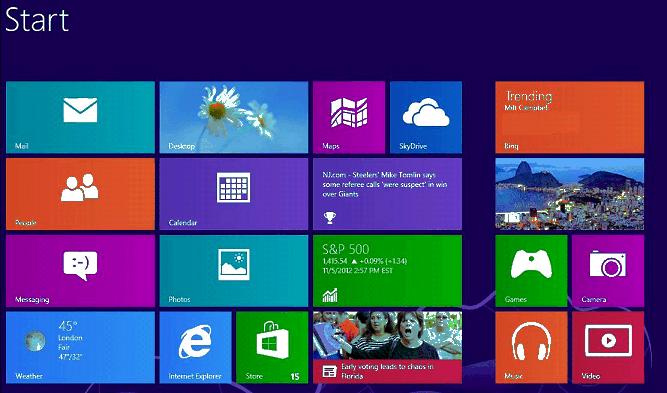Open the Messaging chat tile
This screenshot has height=393, width=667.
click(x=80, y=271)
